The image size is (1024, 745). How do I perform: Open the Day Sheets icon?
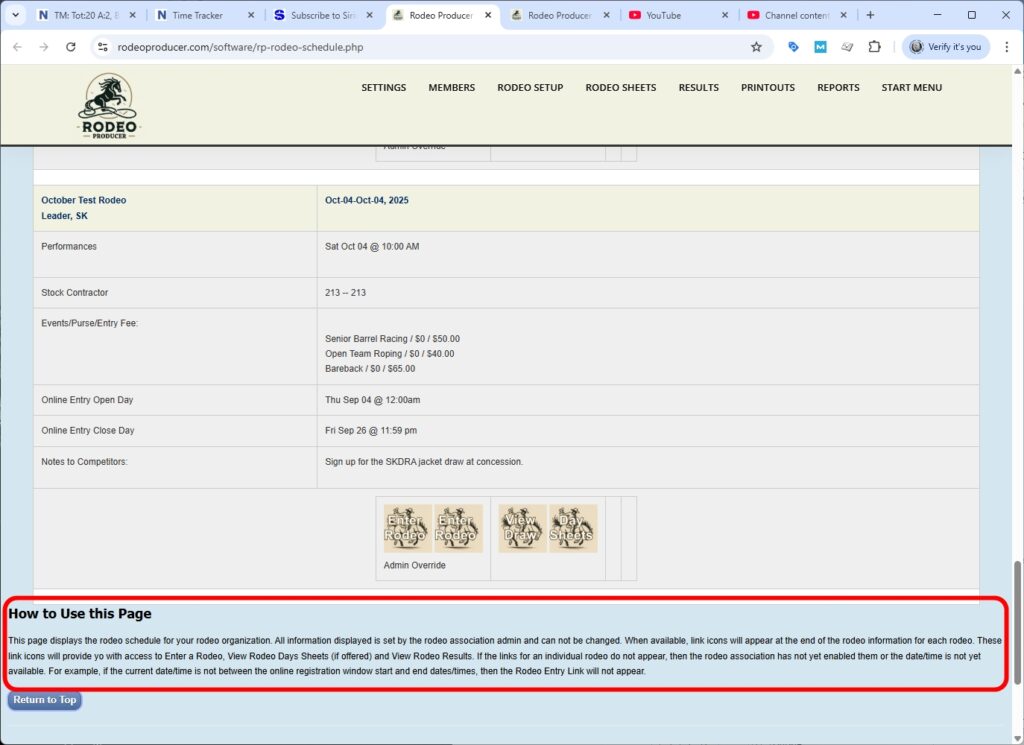click(x=573, y=528)
